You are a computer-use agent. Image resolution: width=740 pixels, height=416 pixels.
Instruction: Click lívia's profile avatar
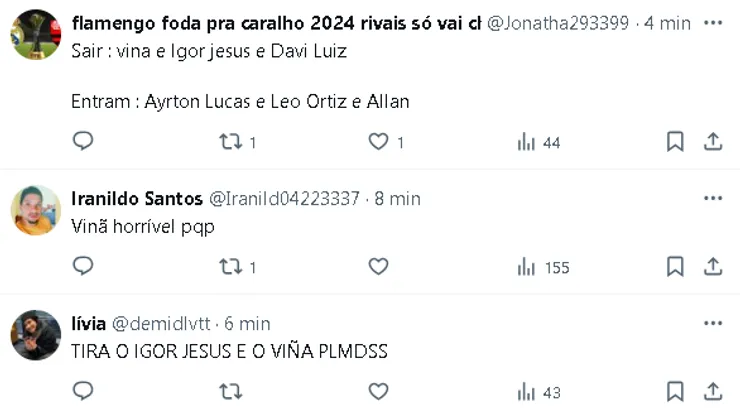36,335
